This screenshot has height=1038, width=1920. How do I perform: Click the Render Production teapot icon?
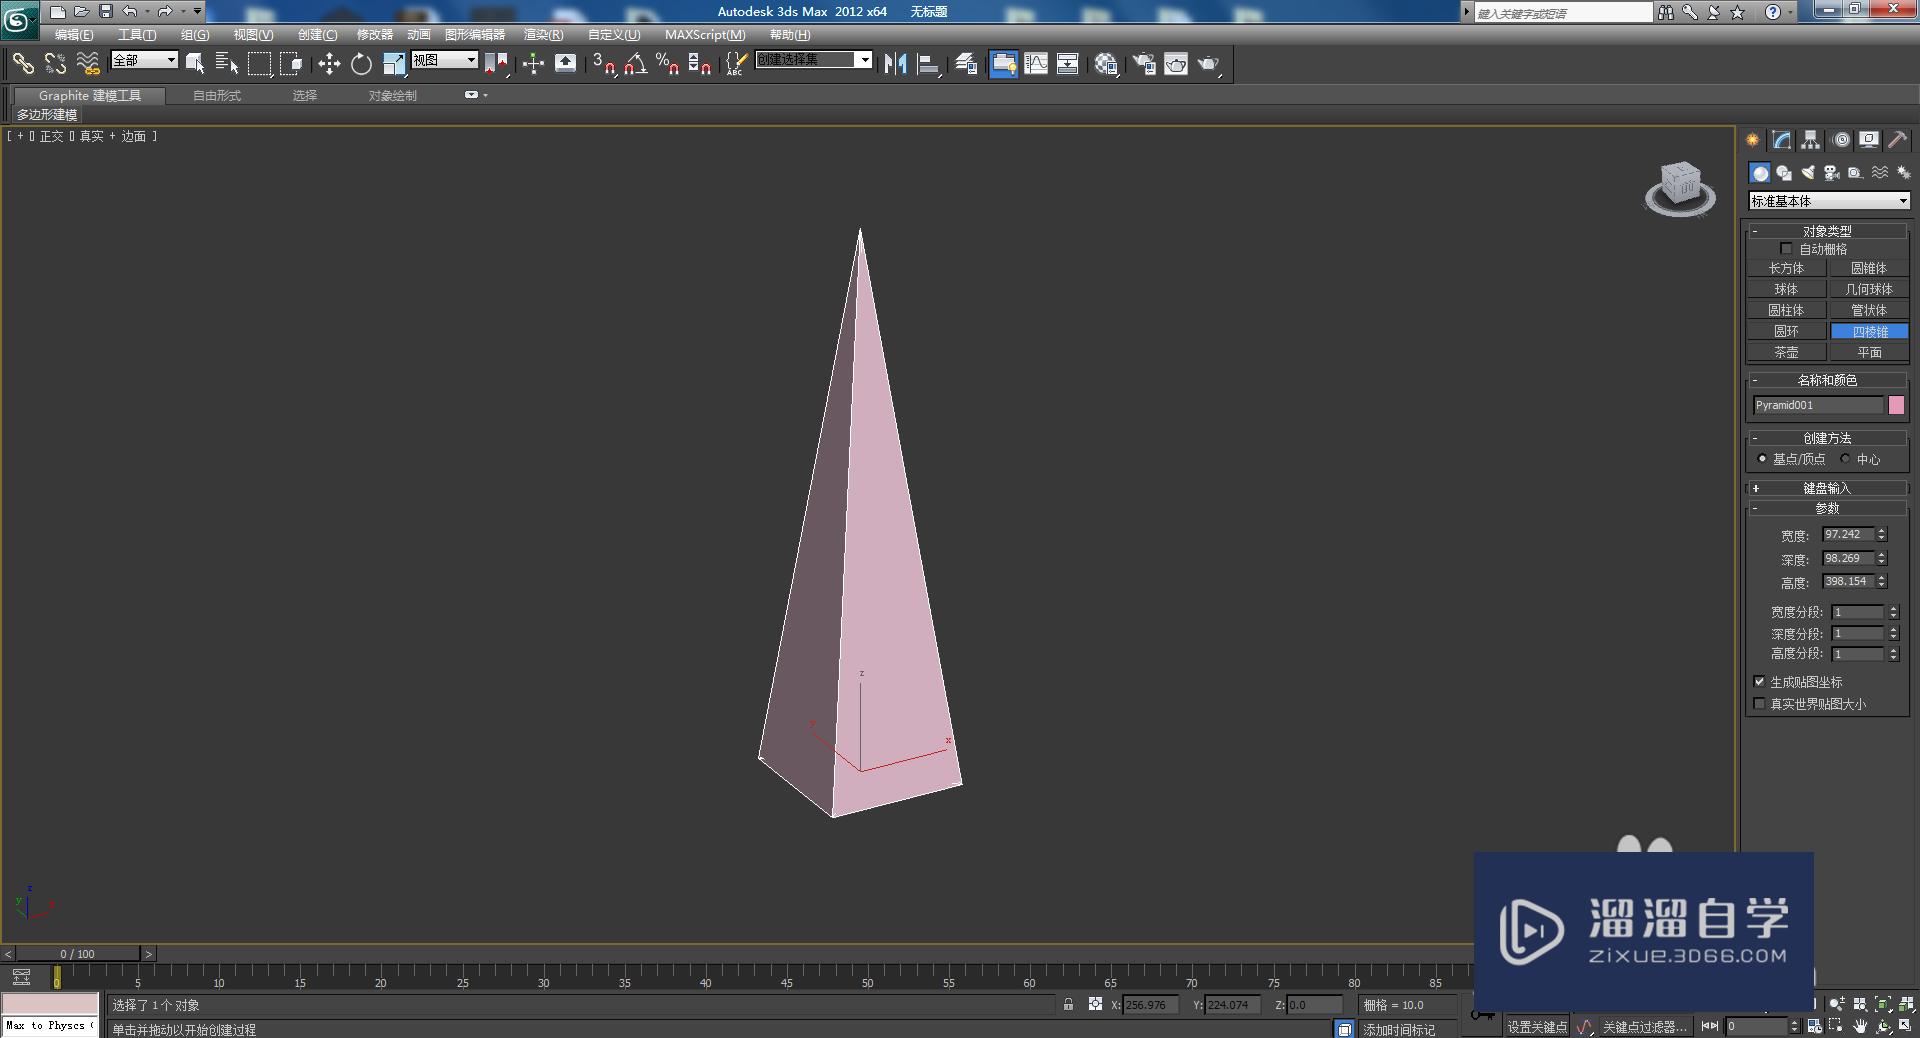(1209, 64)
